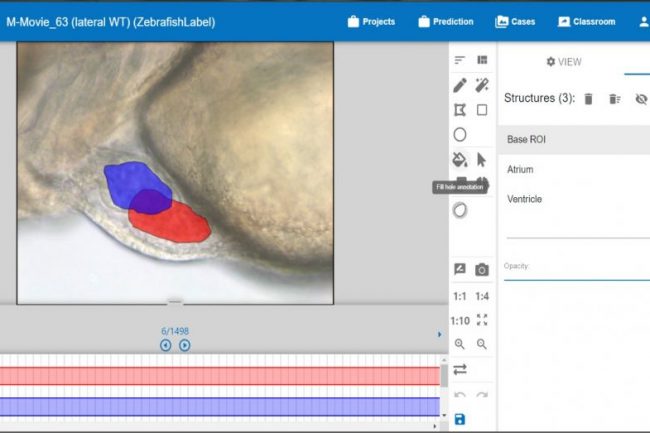Go to next frame
Screen dimensions: 650x433
coord(184,345)
